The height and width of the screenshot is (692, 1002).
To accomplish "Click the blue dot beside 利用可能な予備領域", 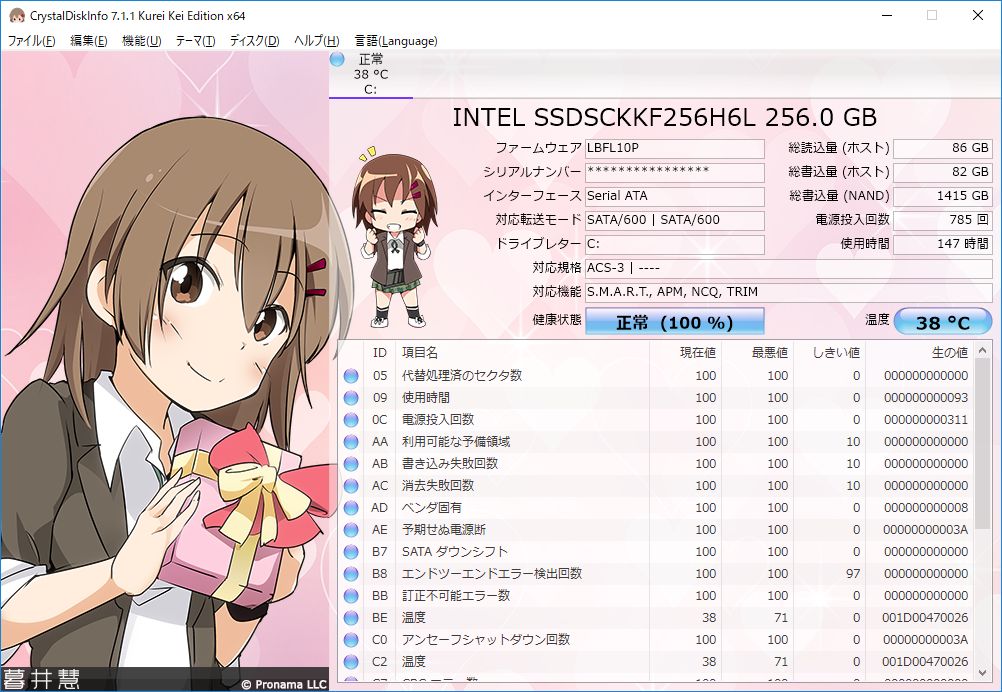I will (x=350, y=442).
